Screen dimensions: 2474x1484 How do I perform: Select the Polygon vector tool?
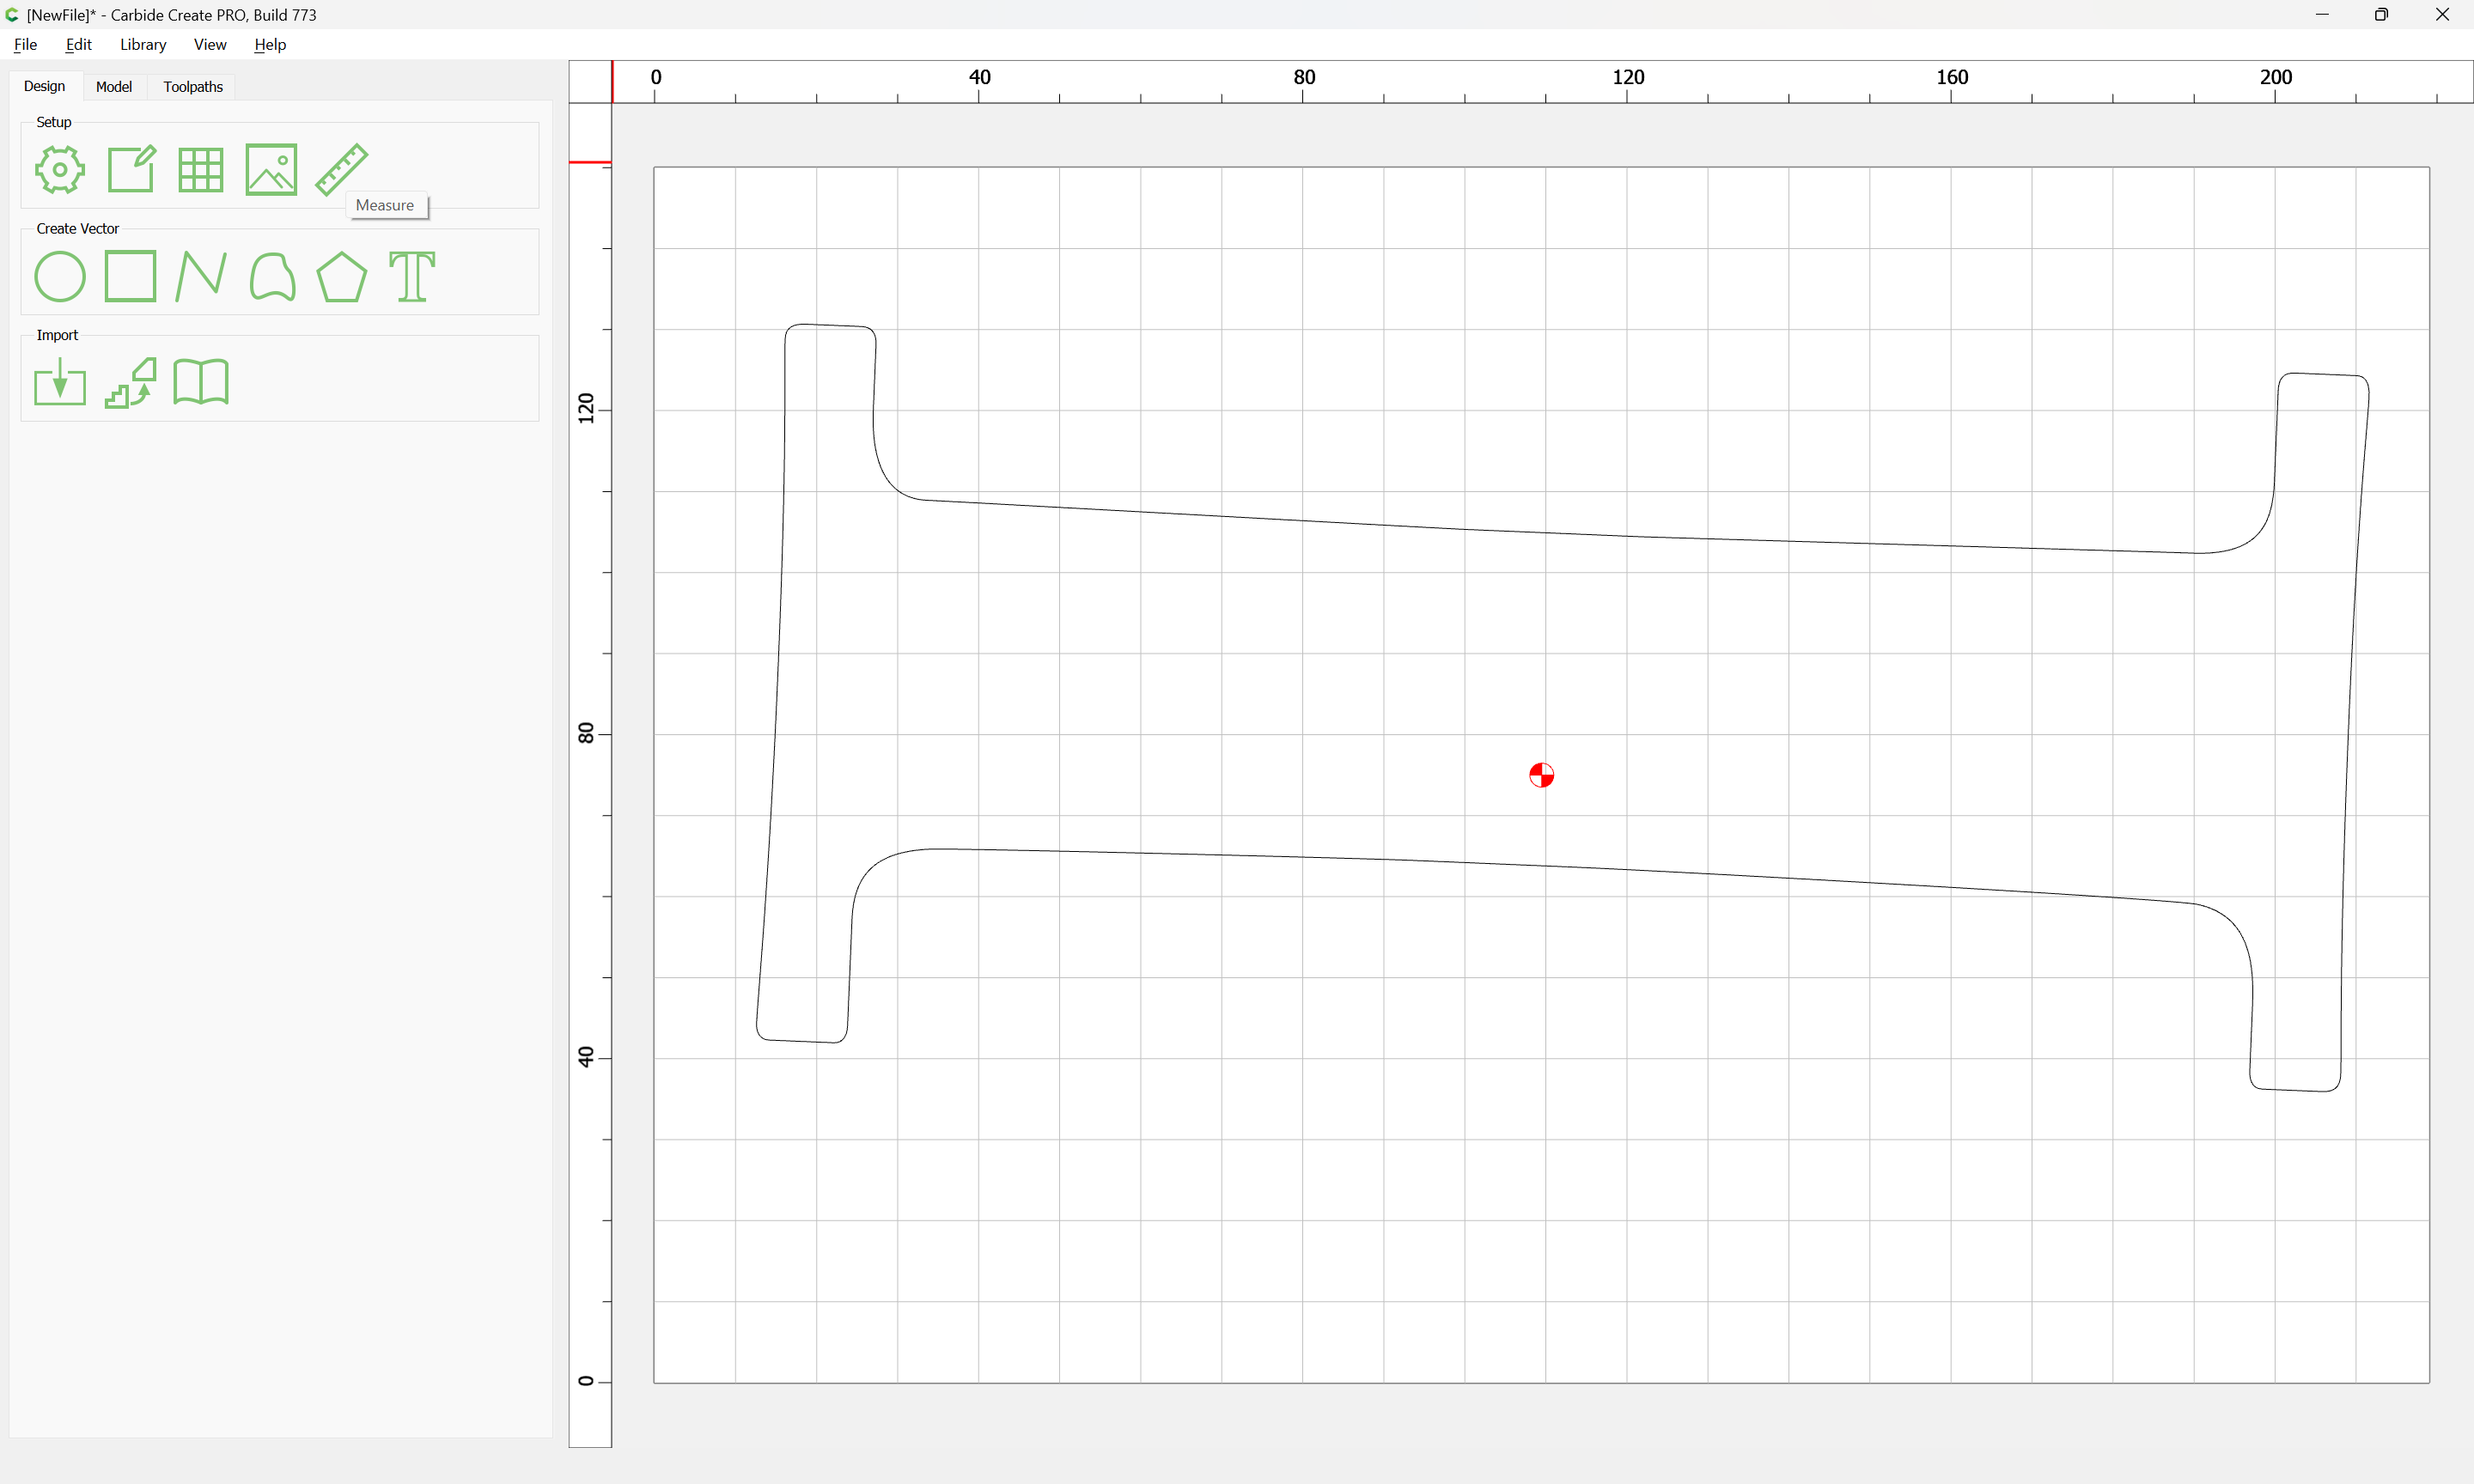[342, 276]
